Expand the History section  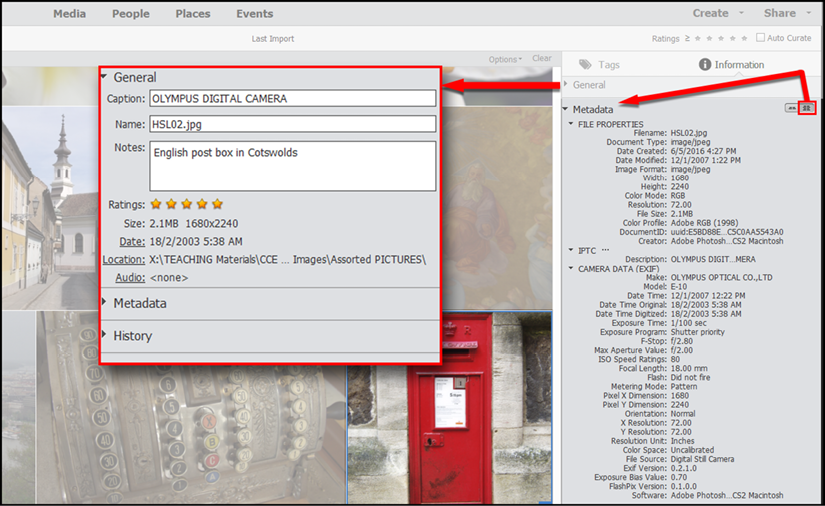click(104, 335)
